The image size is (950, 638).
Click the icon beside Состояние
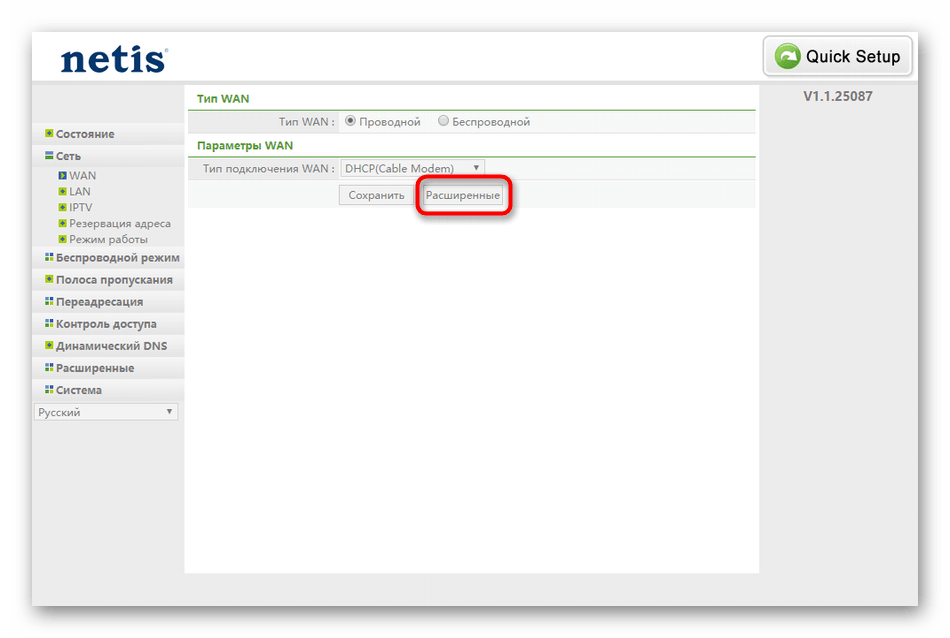coord(49,133)
